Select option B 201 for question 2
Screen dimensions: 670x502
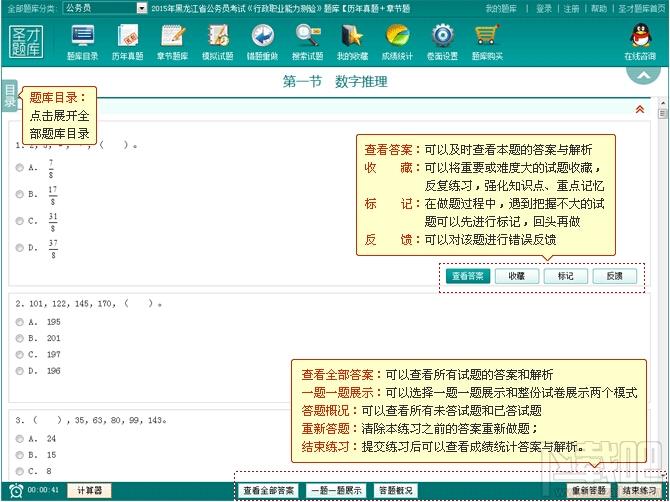tap(20, 338)
